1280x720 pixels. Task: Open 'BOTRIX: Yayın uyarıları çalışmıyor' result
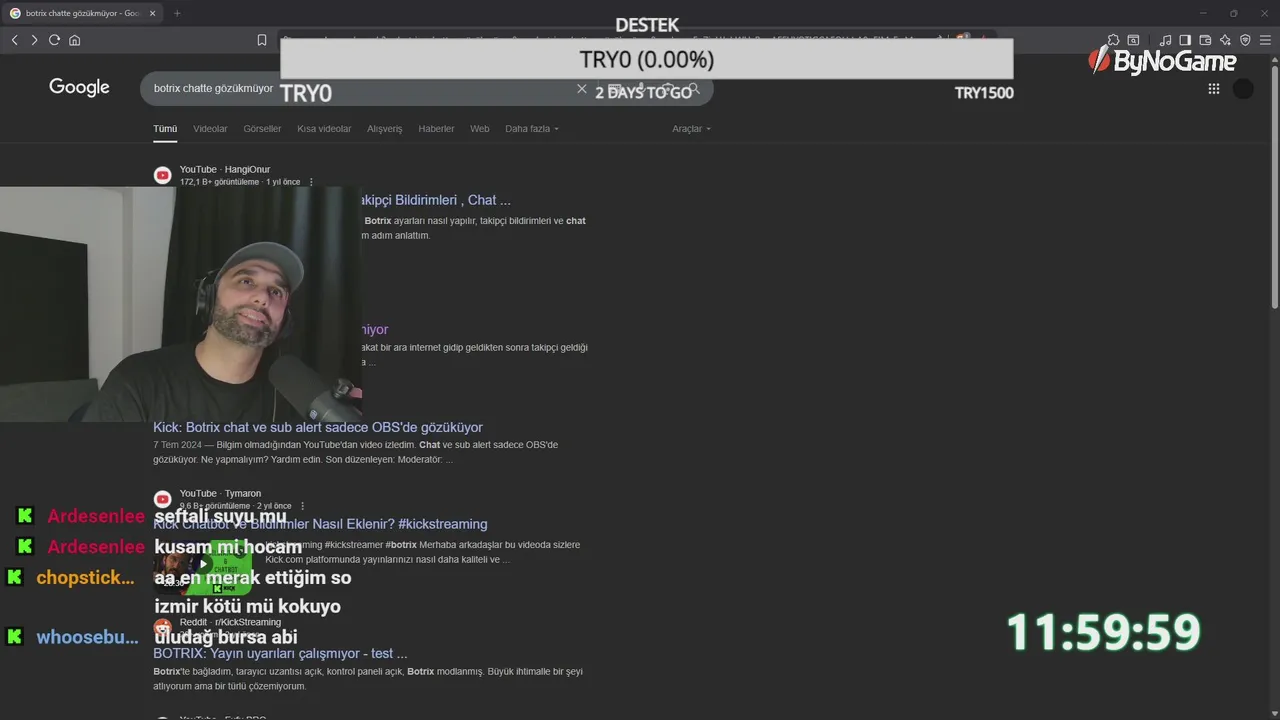(280, 653)
